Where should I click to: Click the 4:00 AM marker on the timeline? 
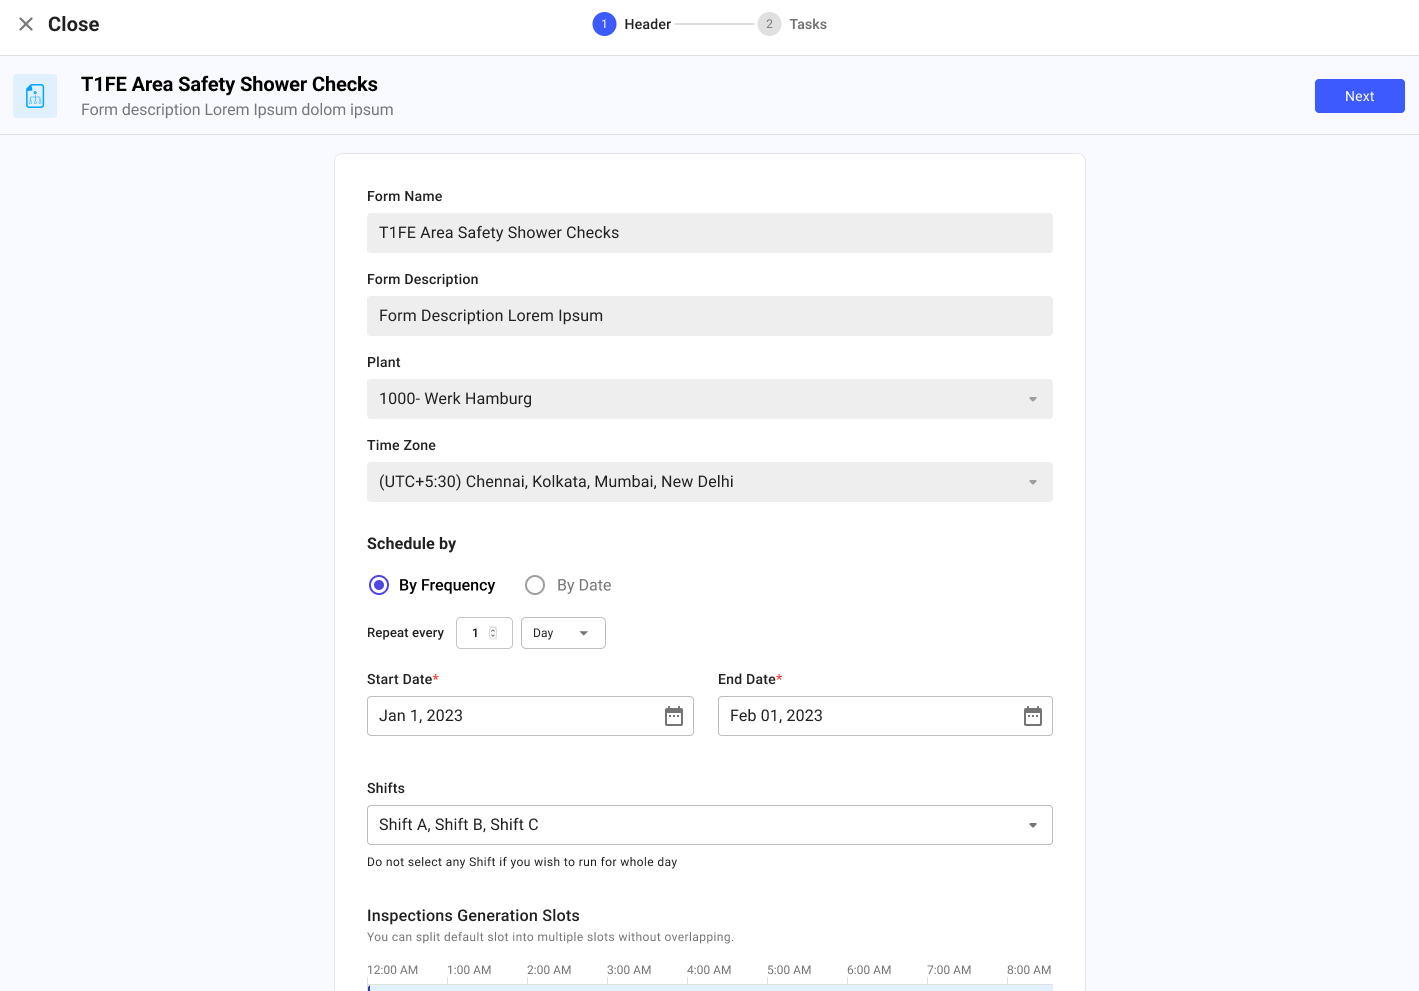tap(708, 970)
